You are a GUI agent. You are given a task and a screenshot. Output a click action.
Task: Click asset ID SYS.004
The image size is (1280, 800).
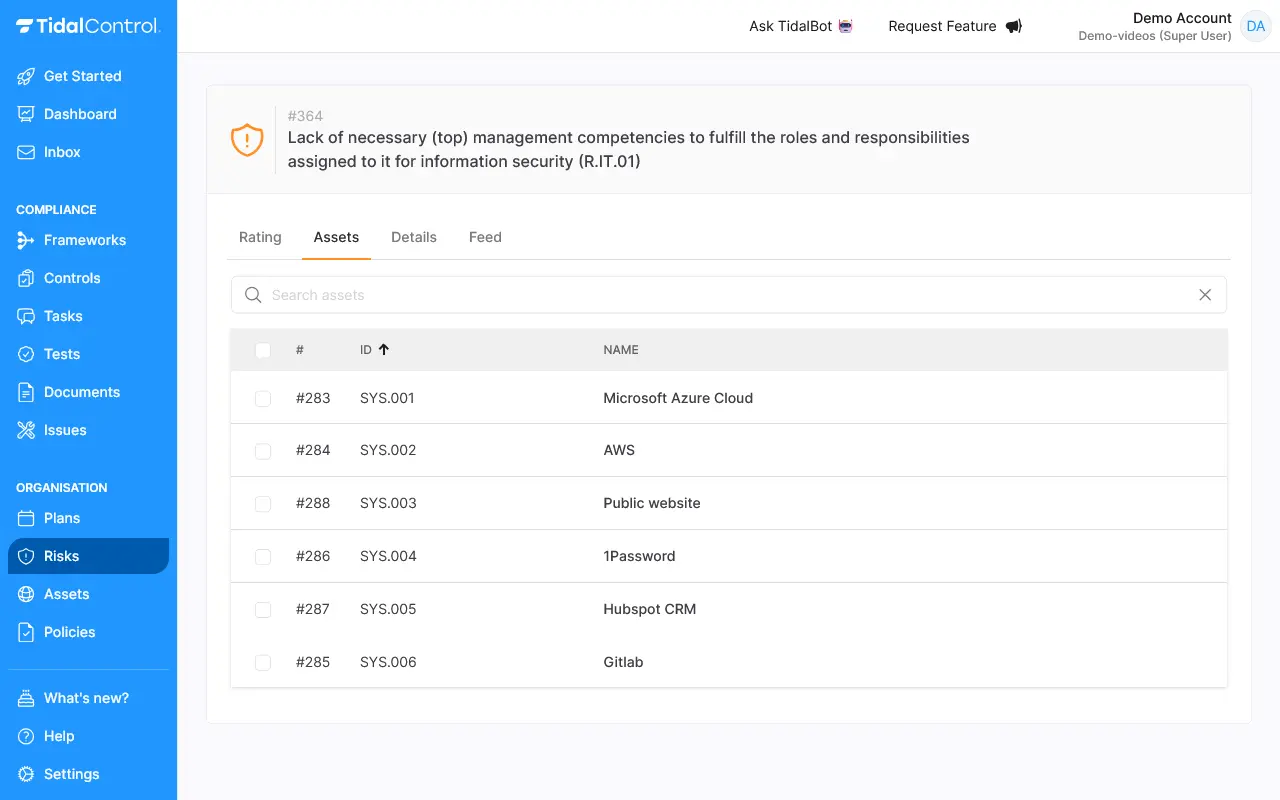click(388, 556)
